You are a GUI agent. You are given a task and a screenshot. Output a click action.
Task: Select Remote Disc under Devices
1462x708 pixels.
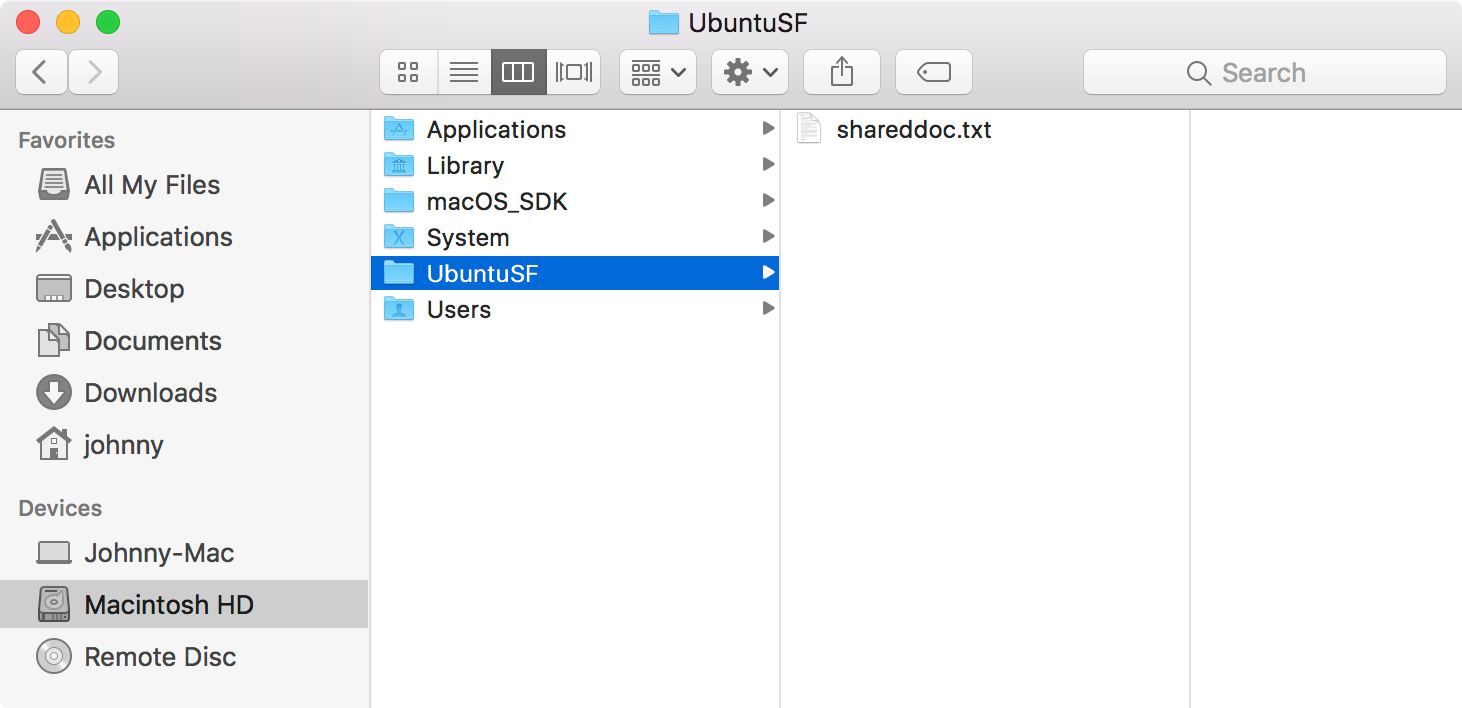184,657
